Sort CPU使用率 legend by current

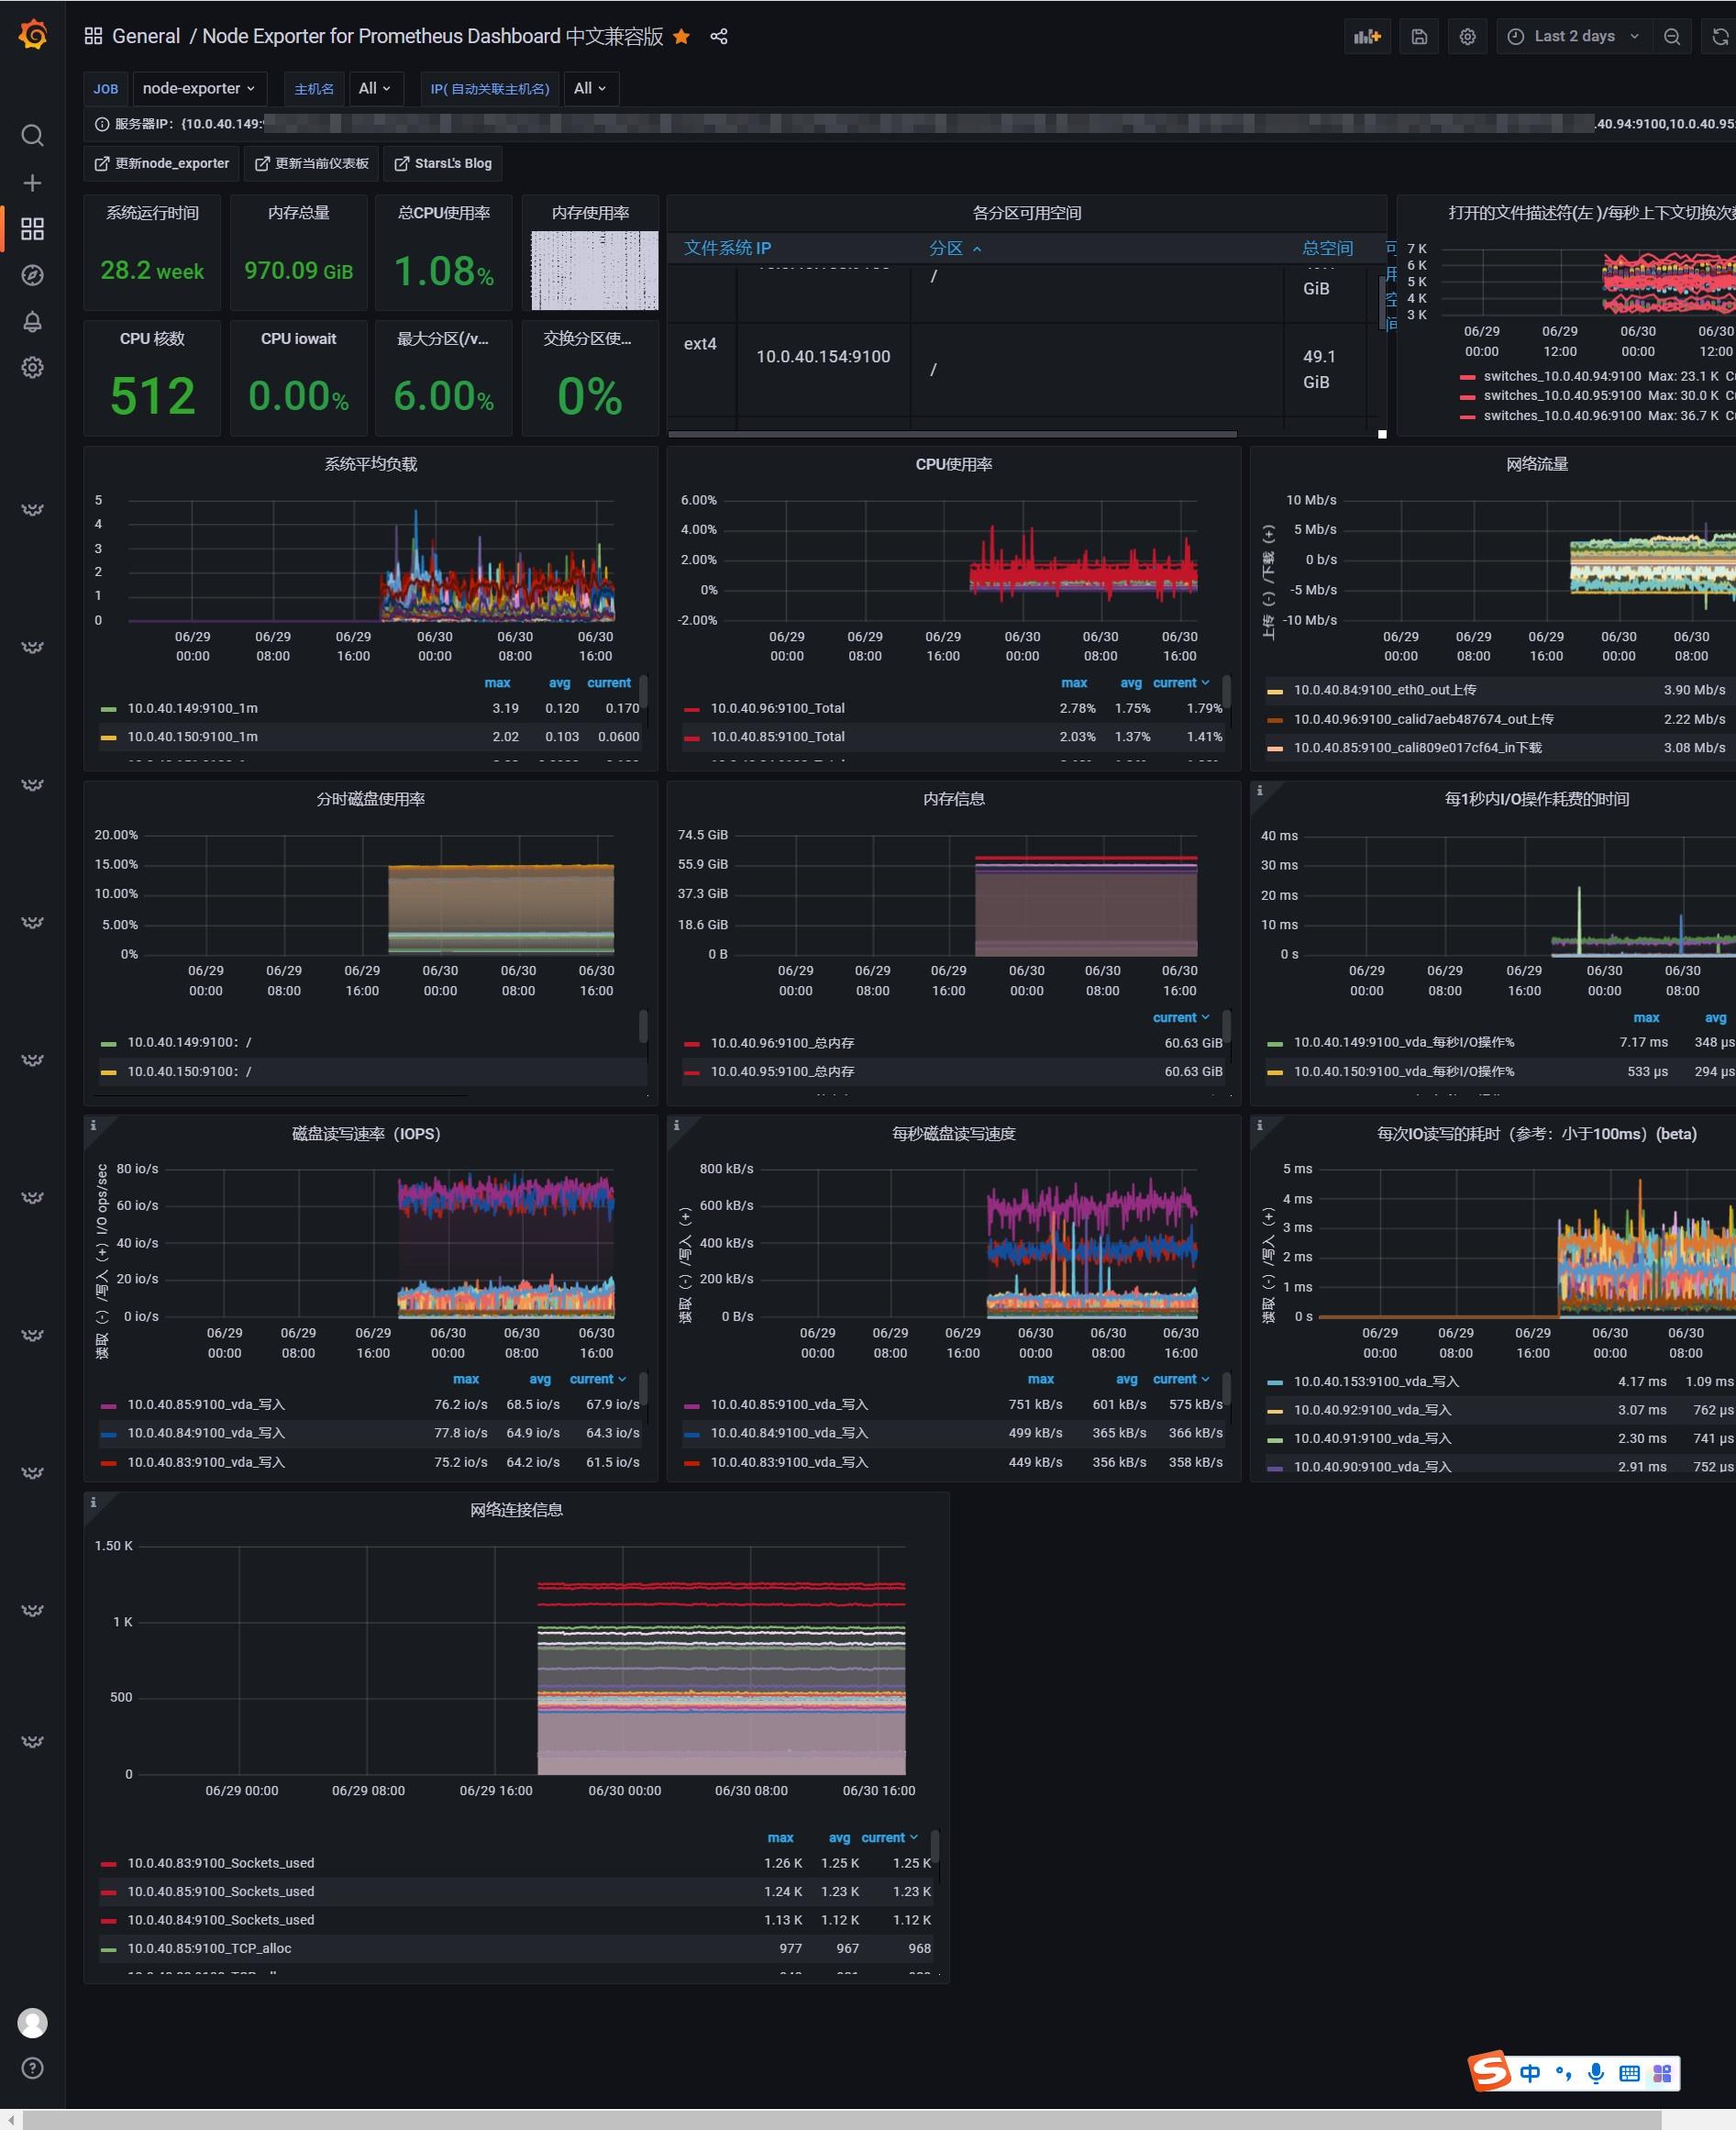1181,683
